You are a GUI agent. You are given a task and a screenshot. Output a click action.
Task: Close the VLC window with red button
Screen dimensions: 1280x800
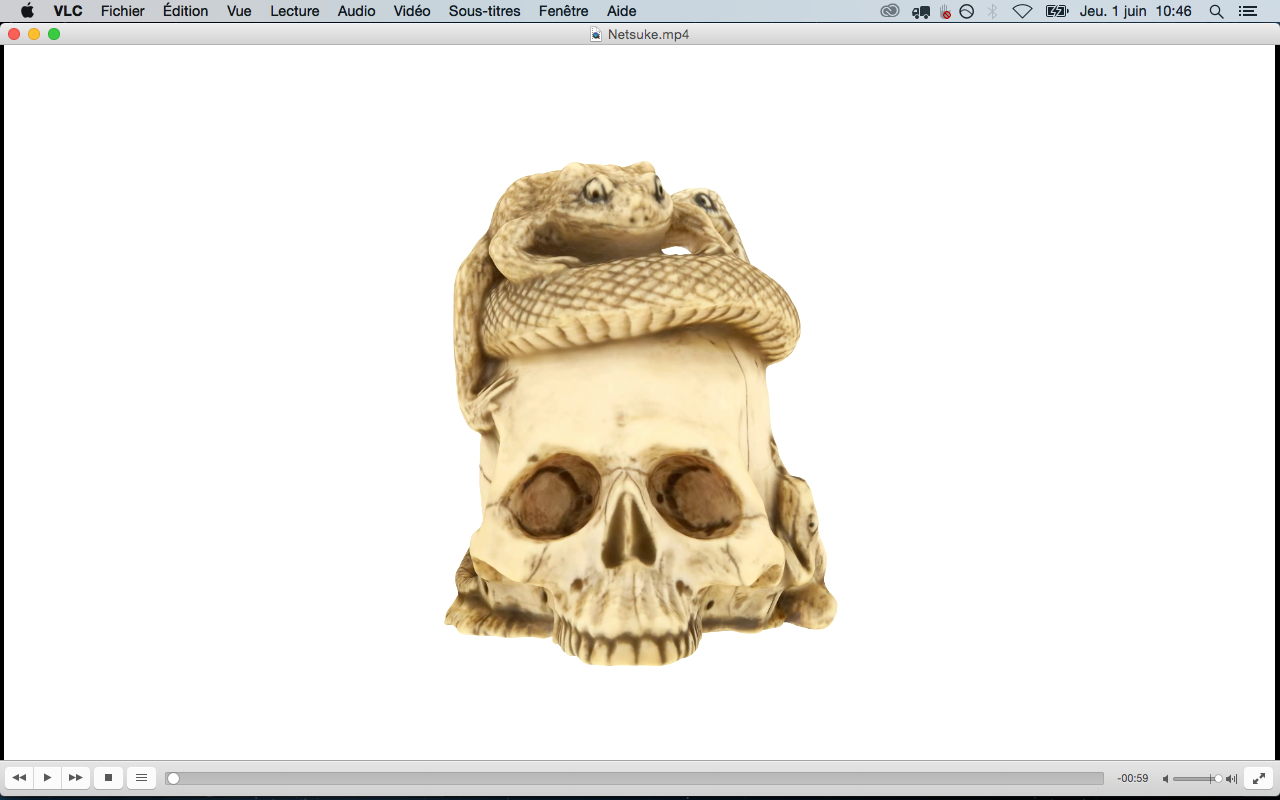14,34
